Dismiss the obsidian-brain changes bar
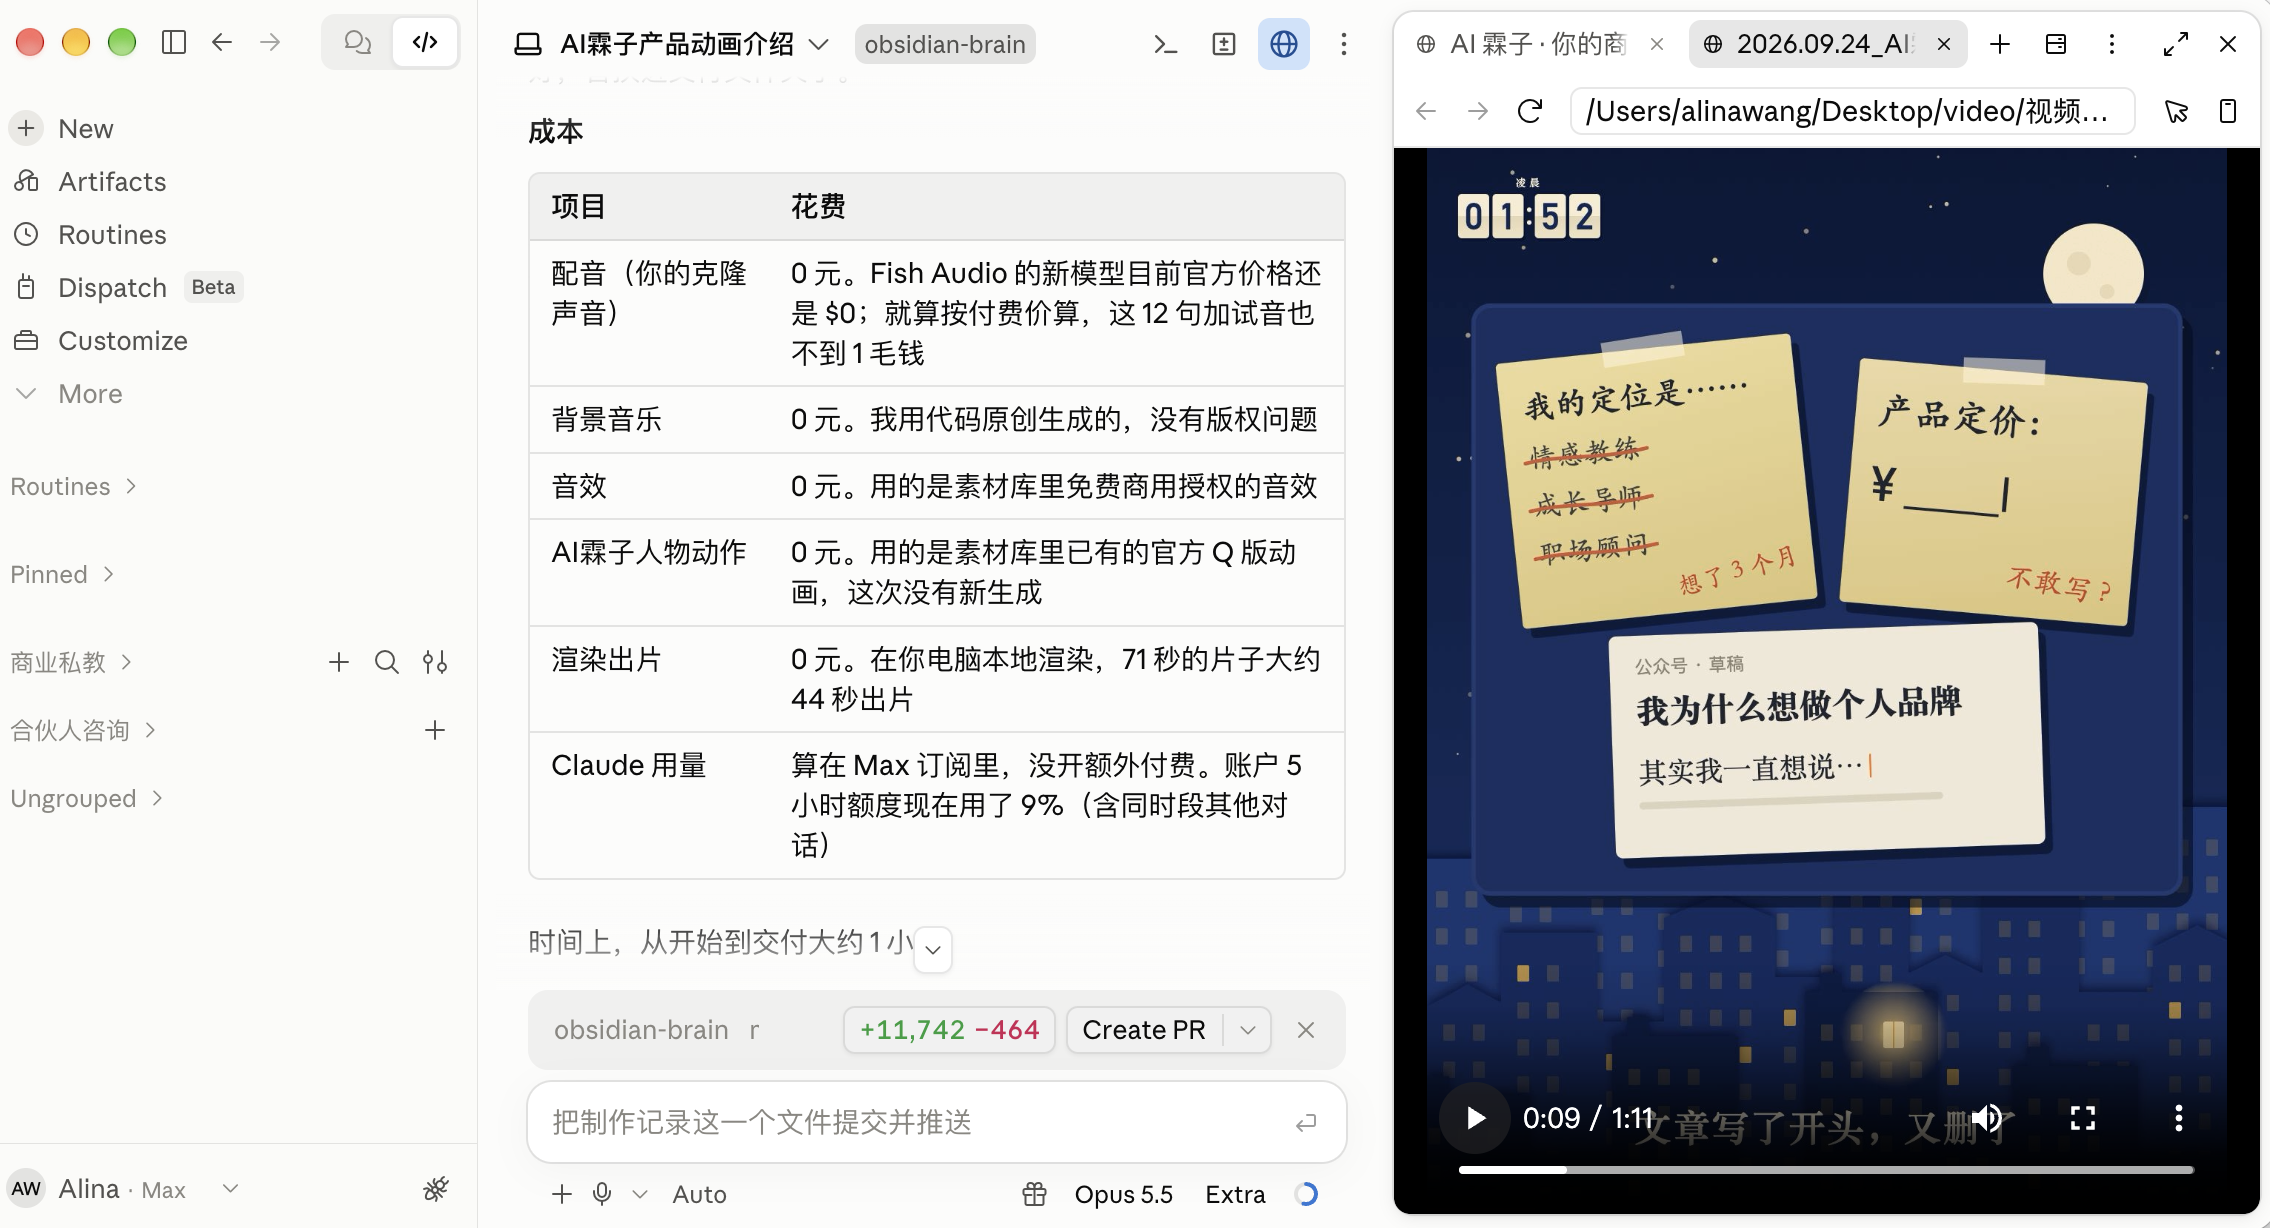This screenshot has width=2270, height=1228. 1306,1029
